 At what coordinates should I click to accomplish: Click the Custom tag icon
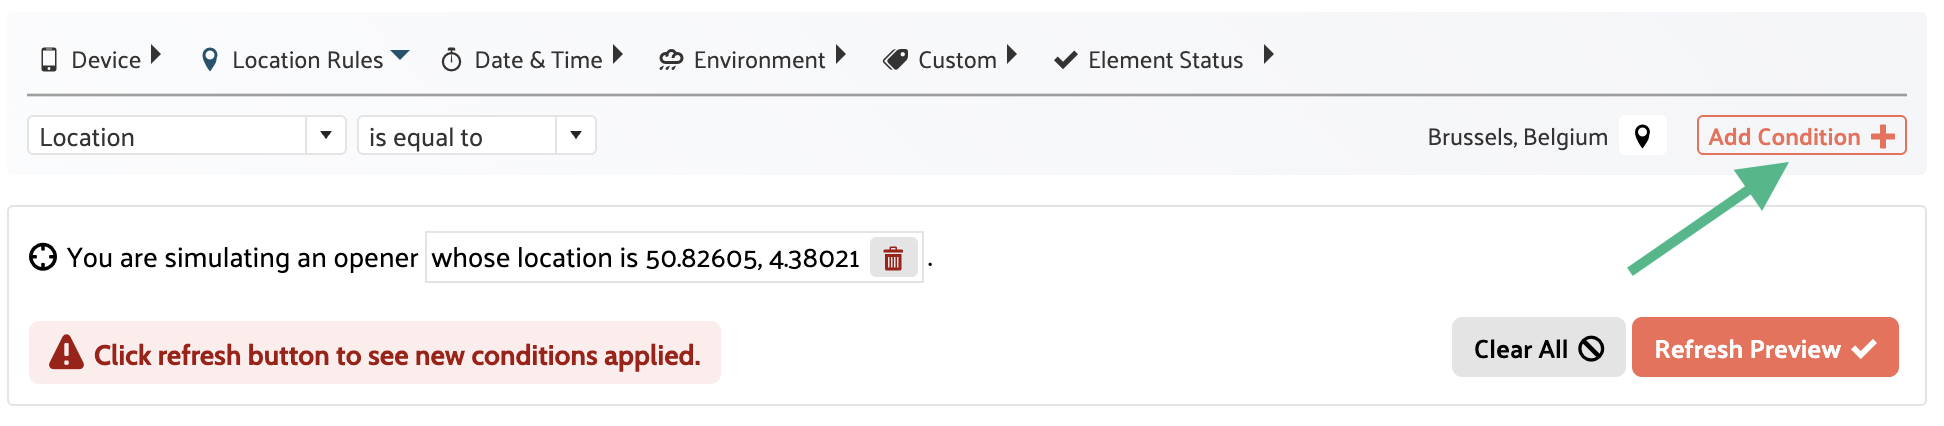point(895,60)
